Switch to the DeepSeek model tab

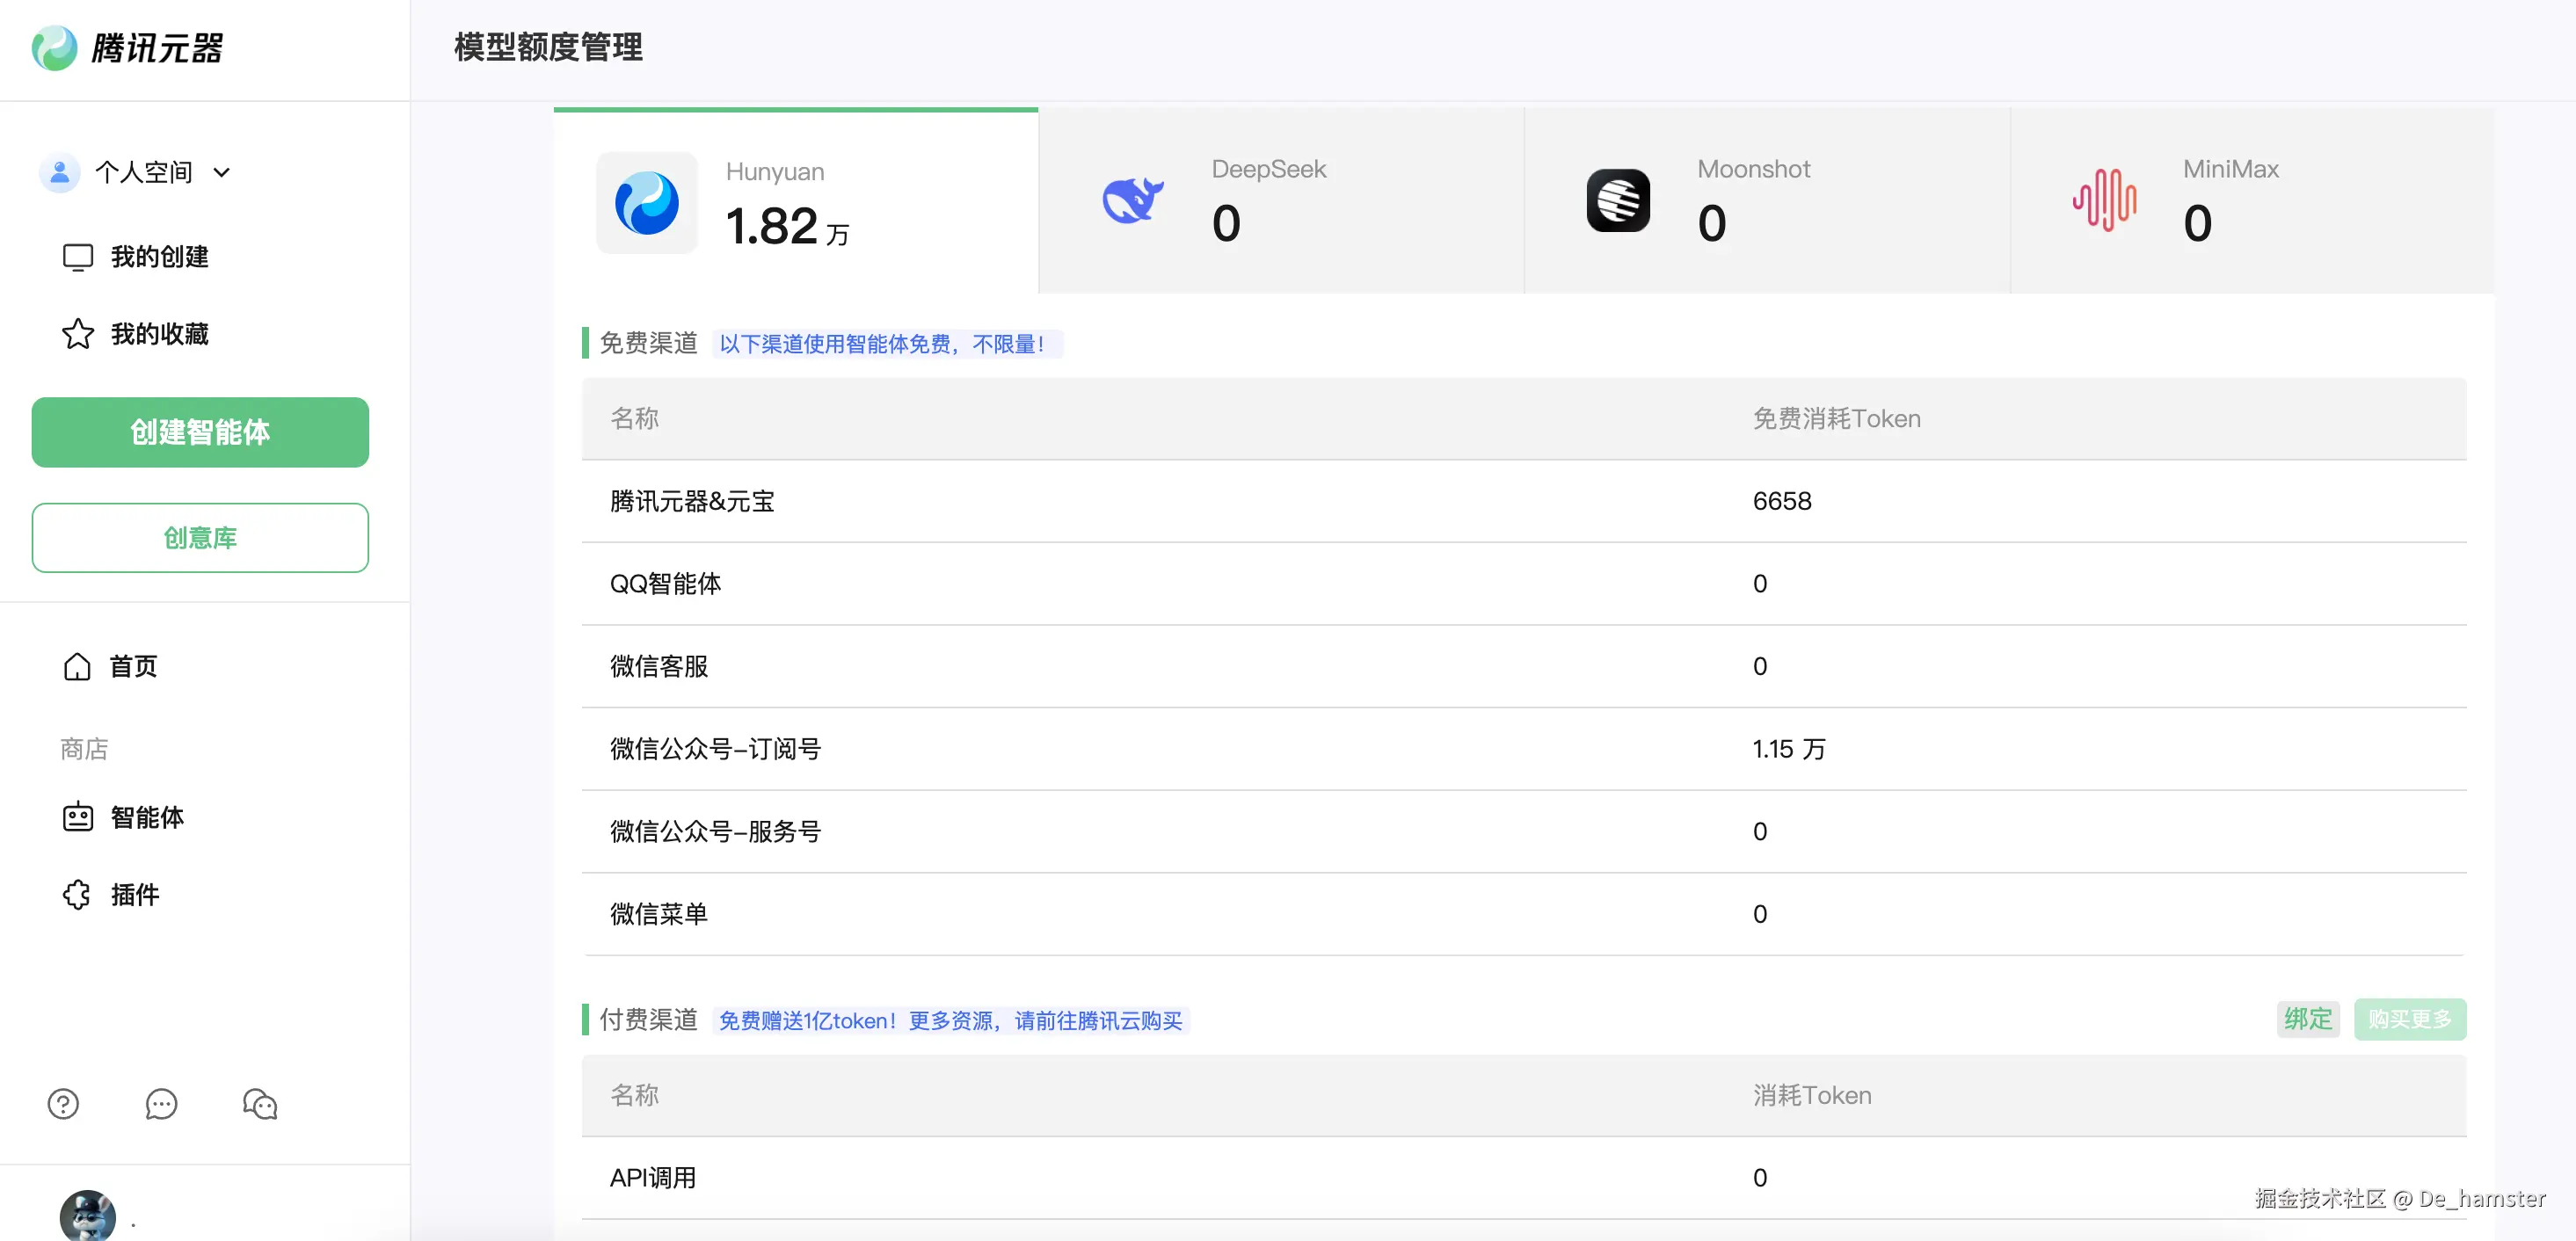(1282, 201)
